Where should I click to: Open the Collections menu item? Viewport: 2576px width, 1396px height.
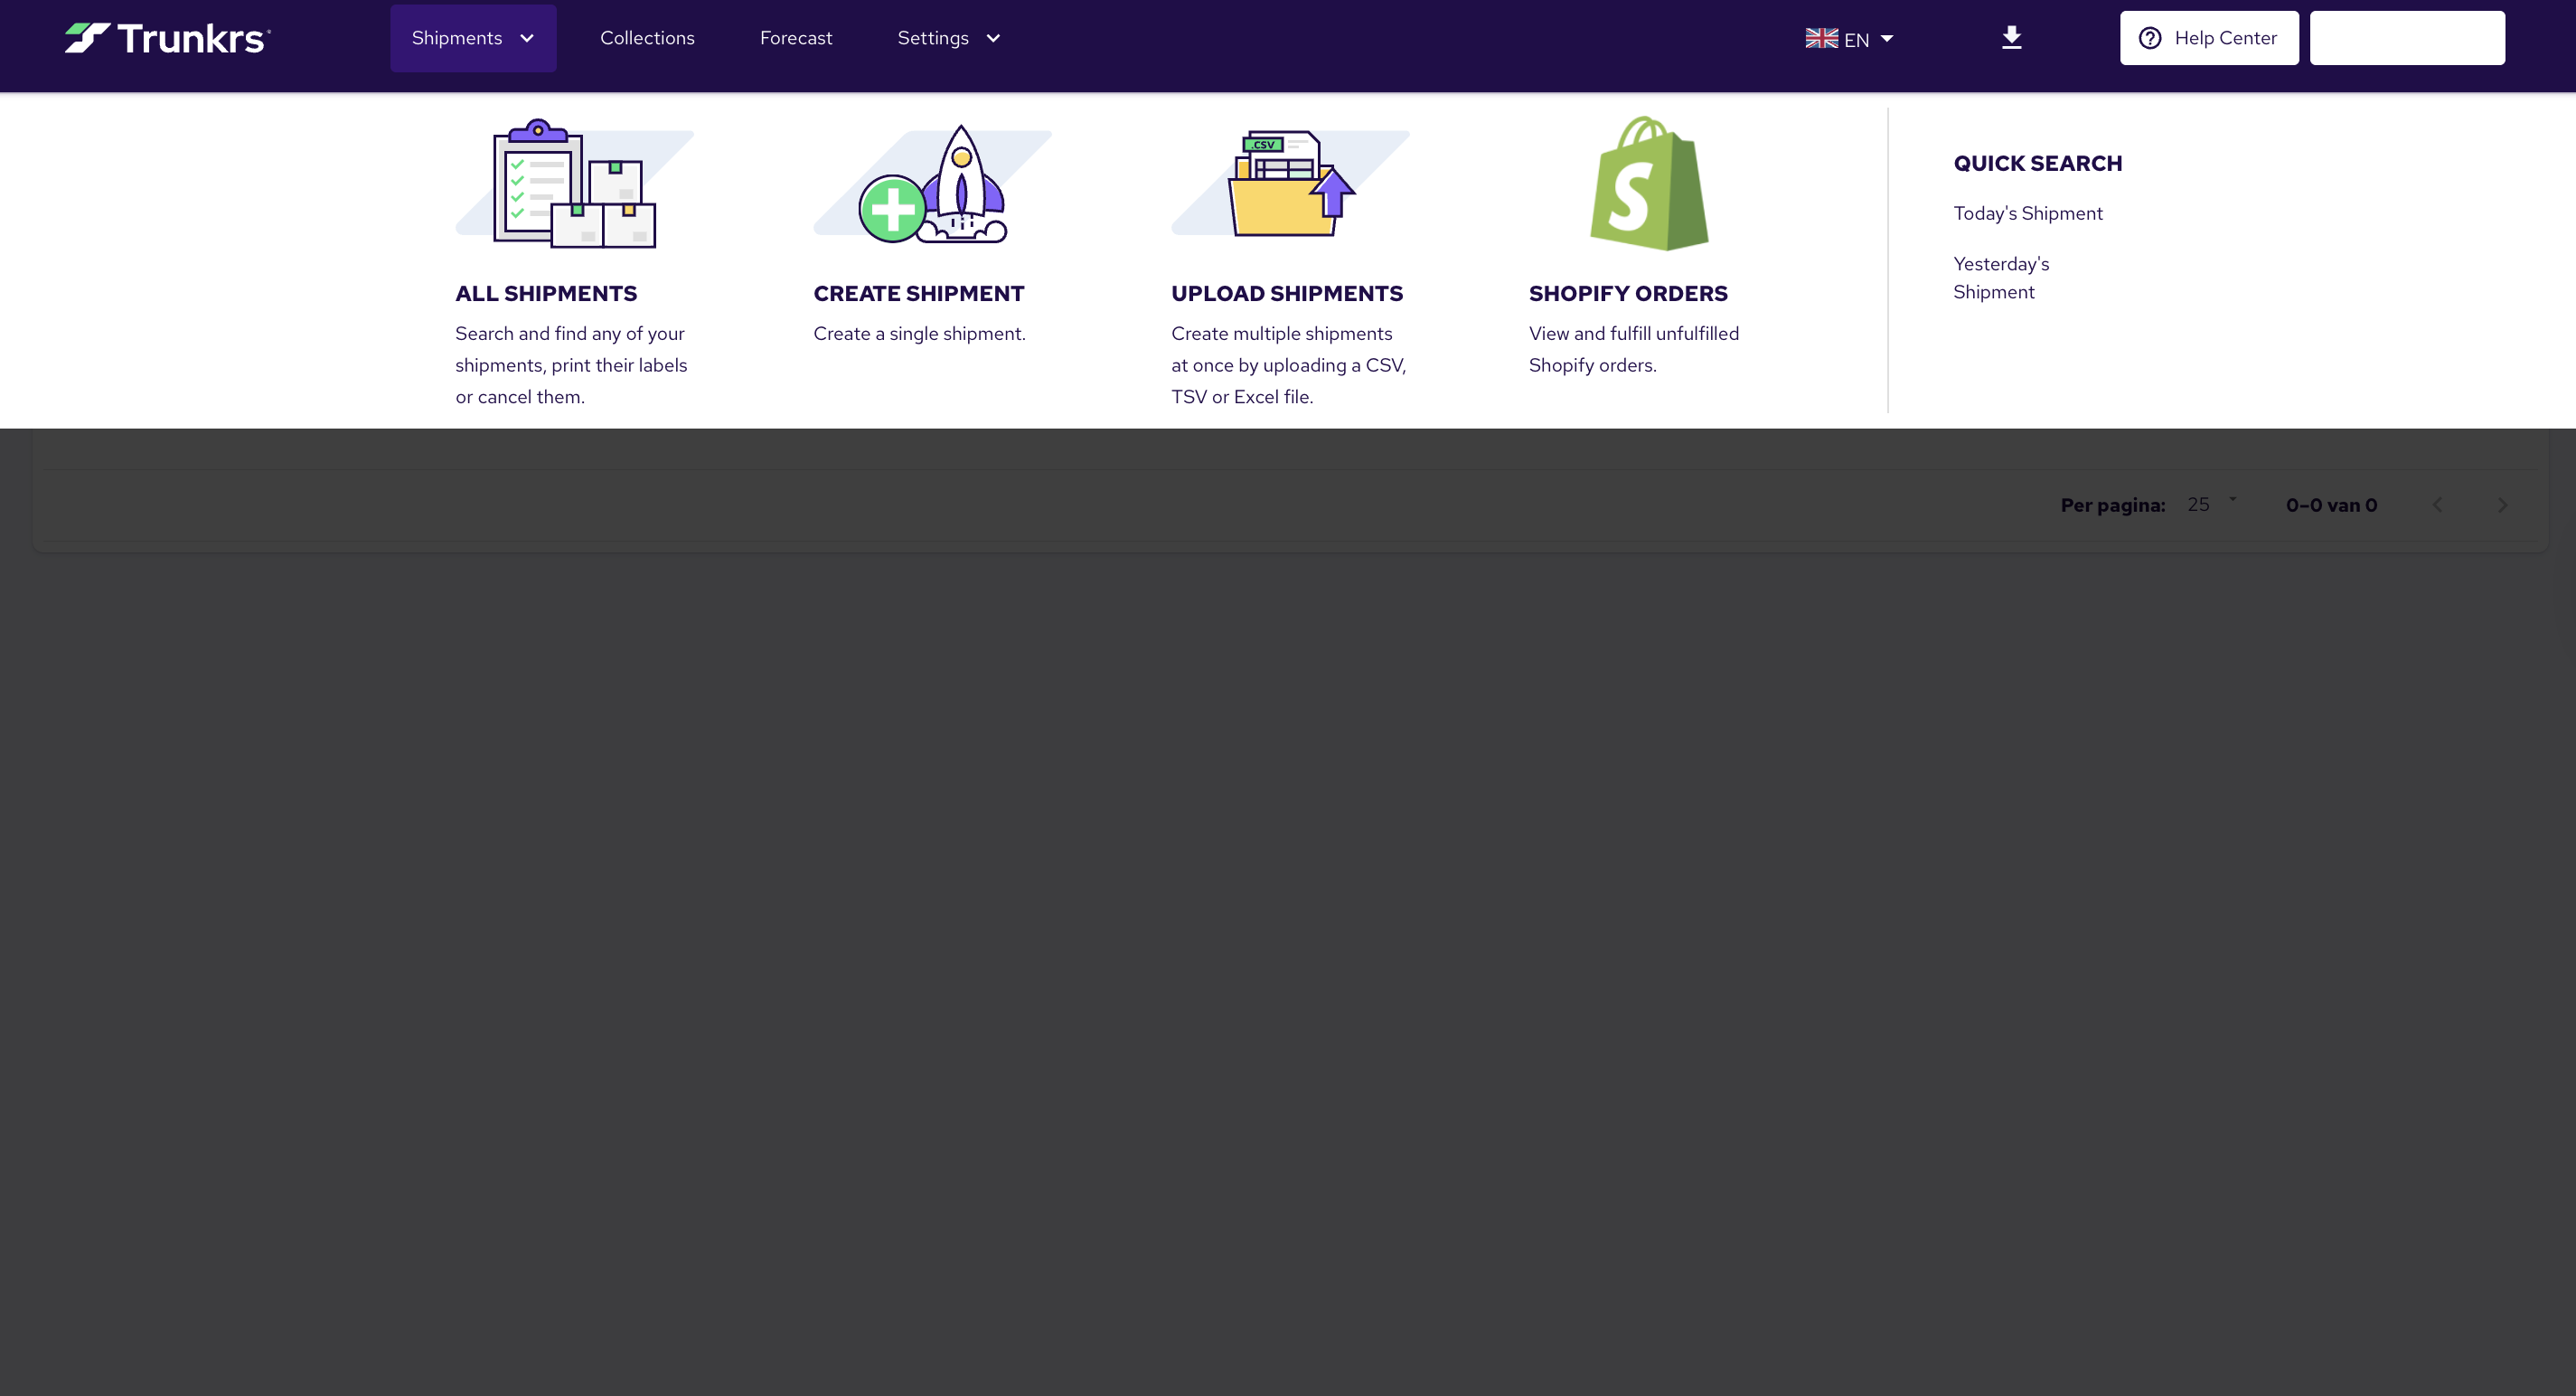tap(647, 38)
